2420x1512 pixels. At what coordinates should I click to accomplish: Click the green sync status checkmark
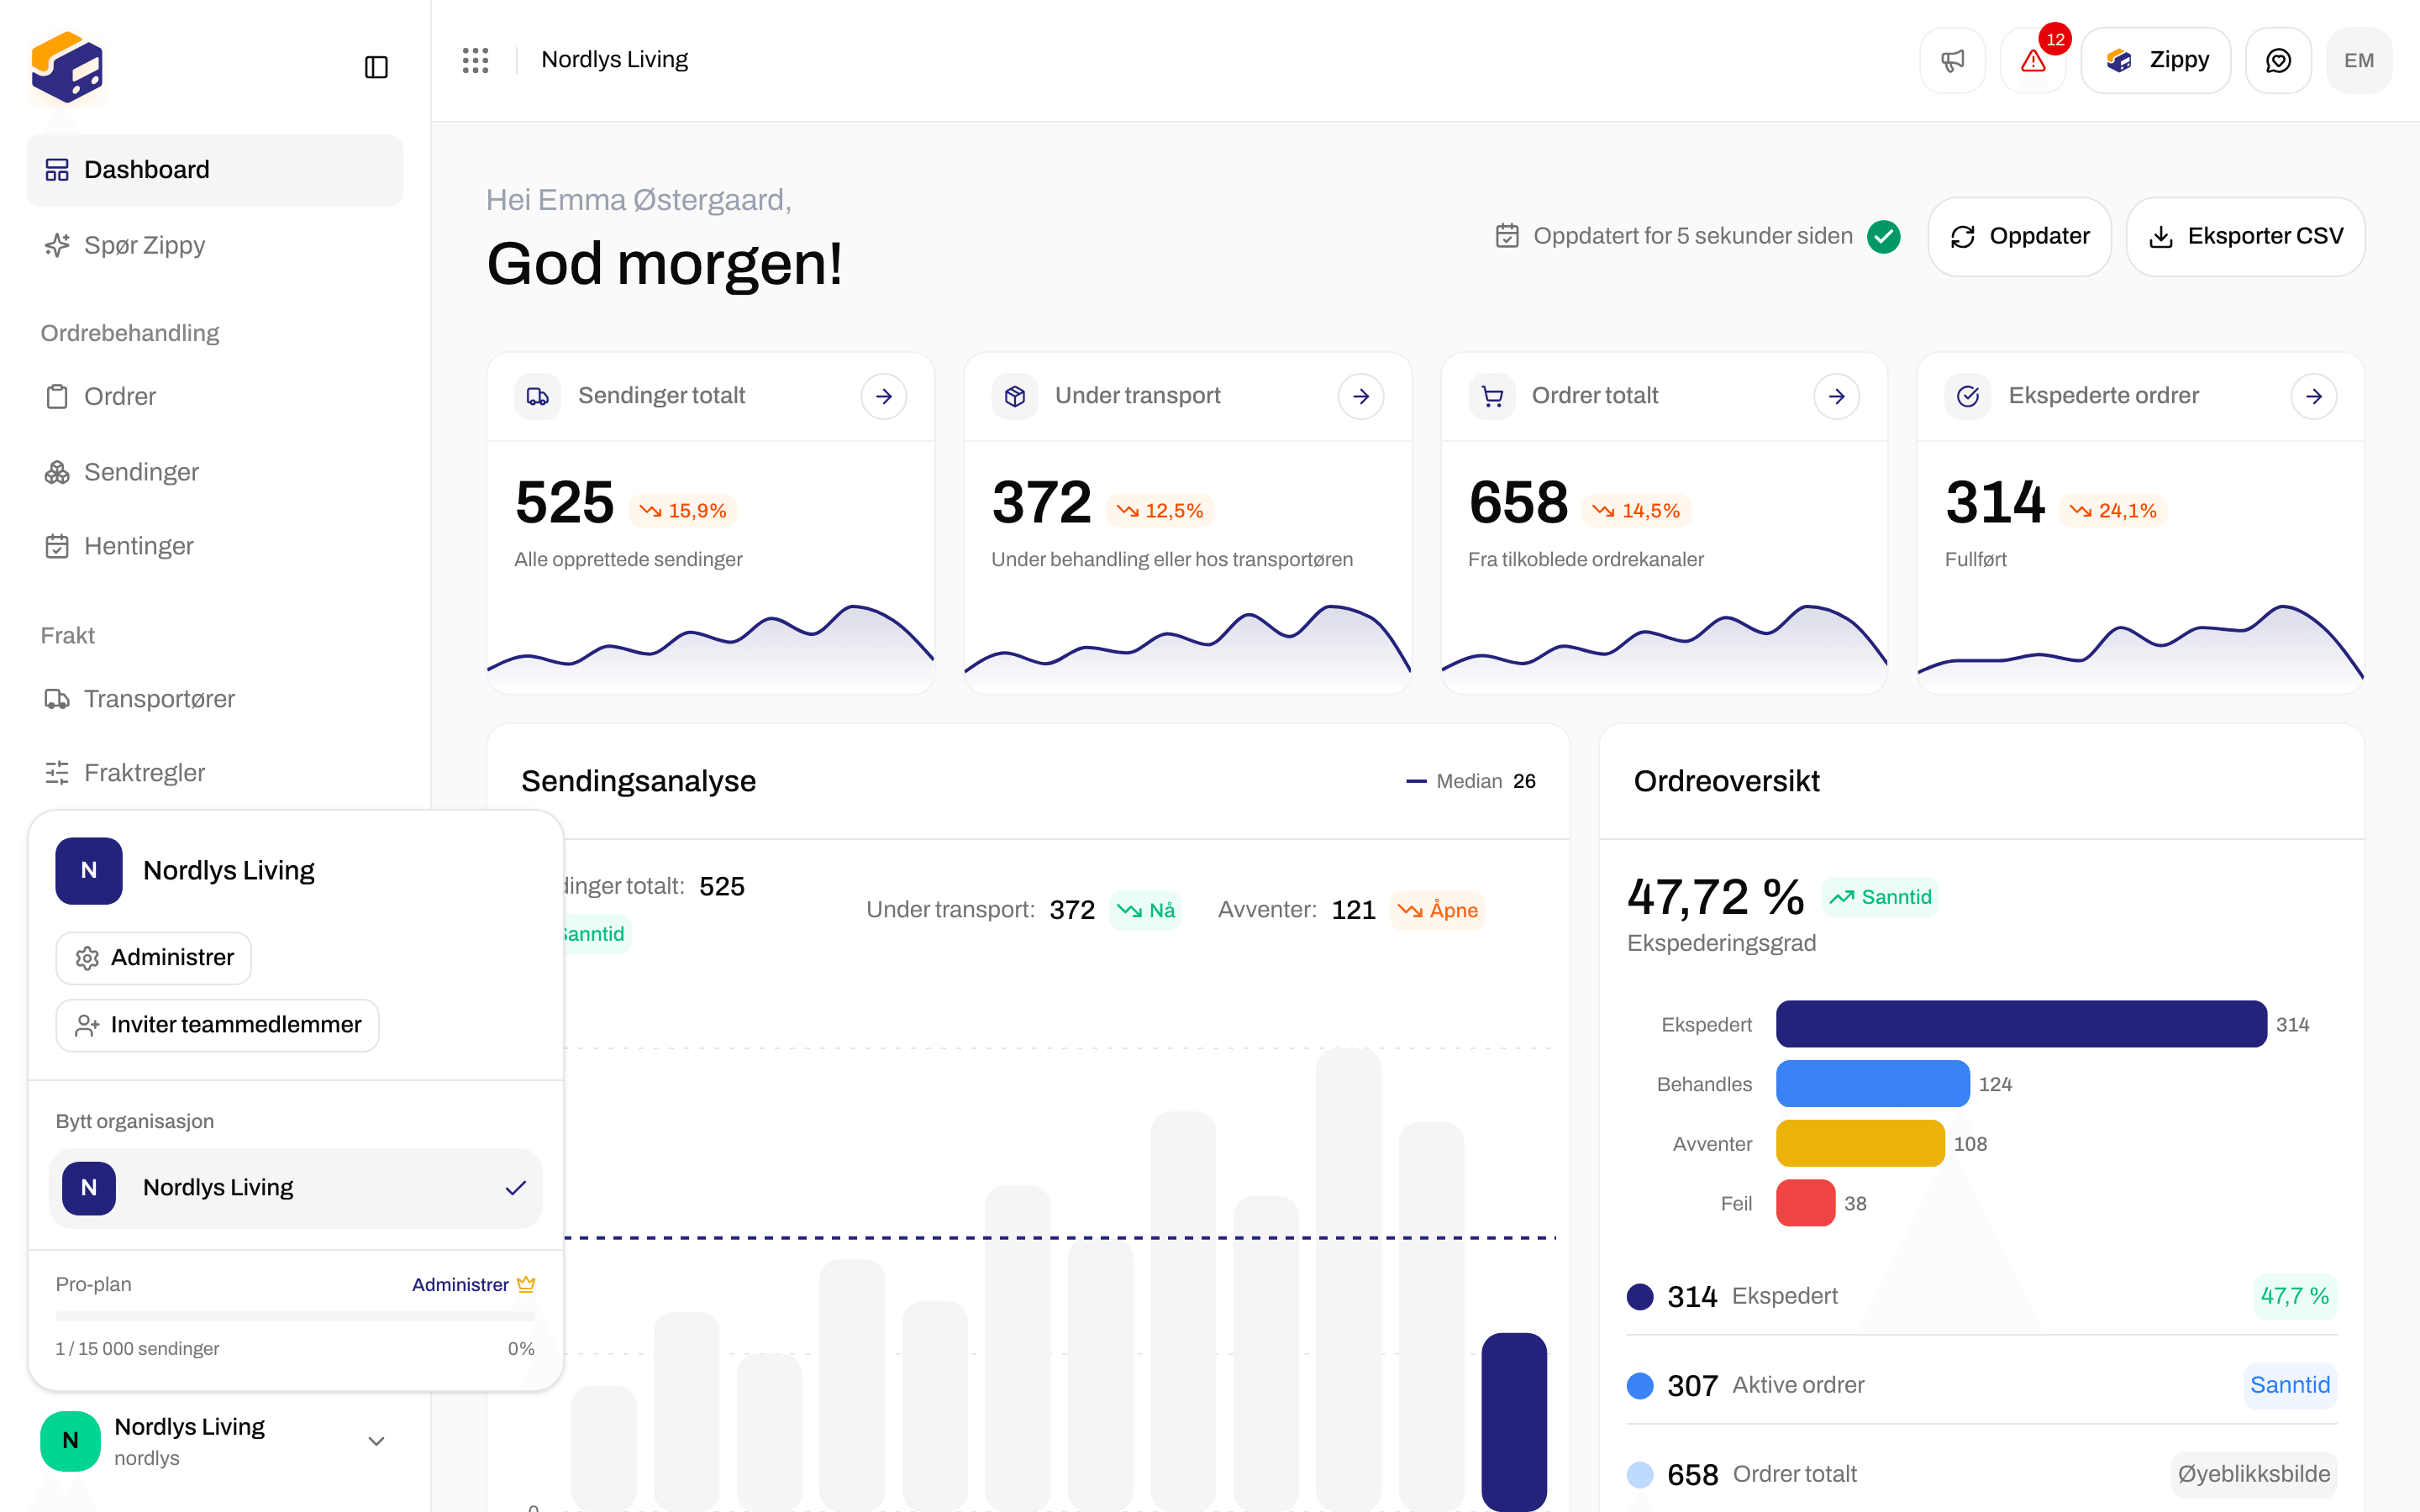1884,236
